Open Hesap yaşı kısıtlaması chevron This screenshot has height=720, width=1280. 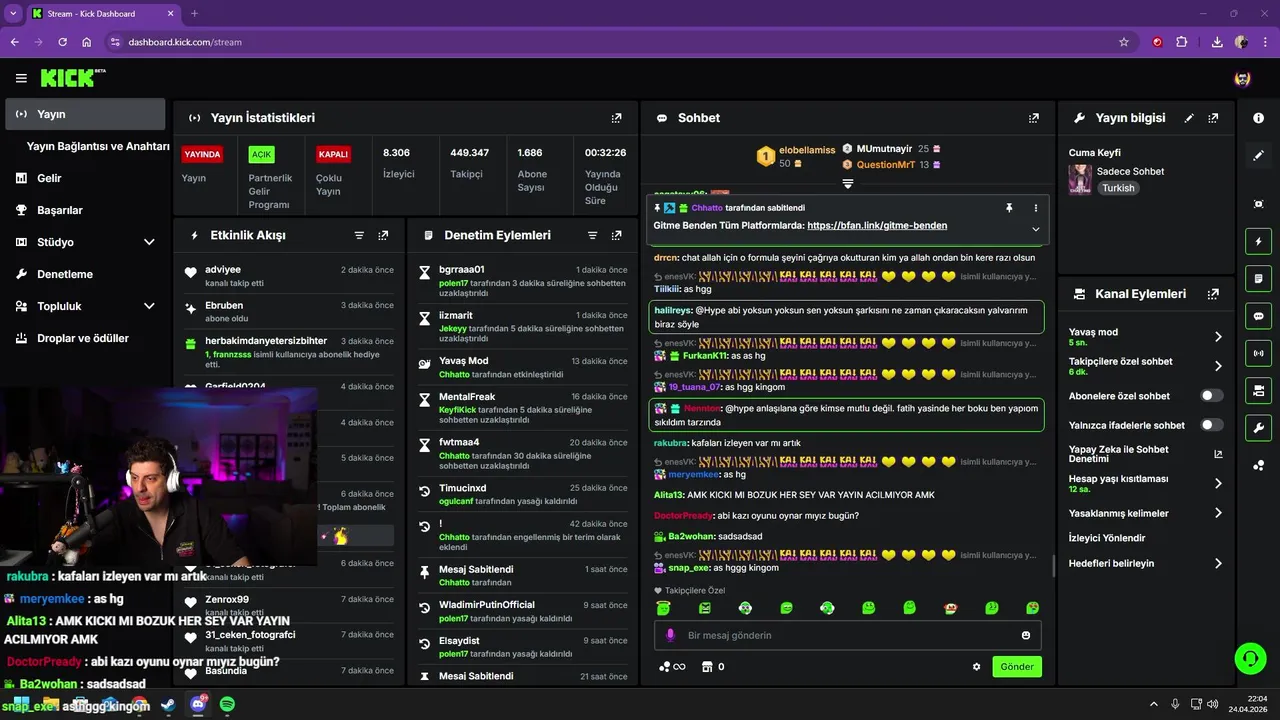click(x=1218, y=483)
